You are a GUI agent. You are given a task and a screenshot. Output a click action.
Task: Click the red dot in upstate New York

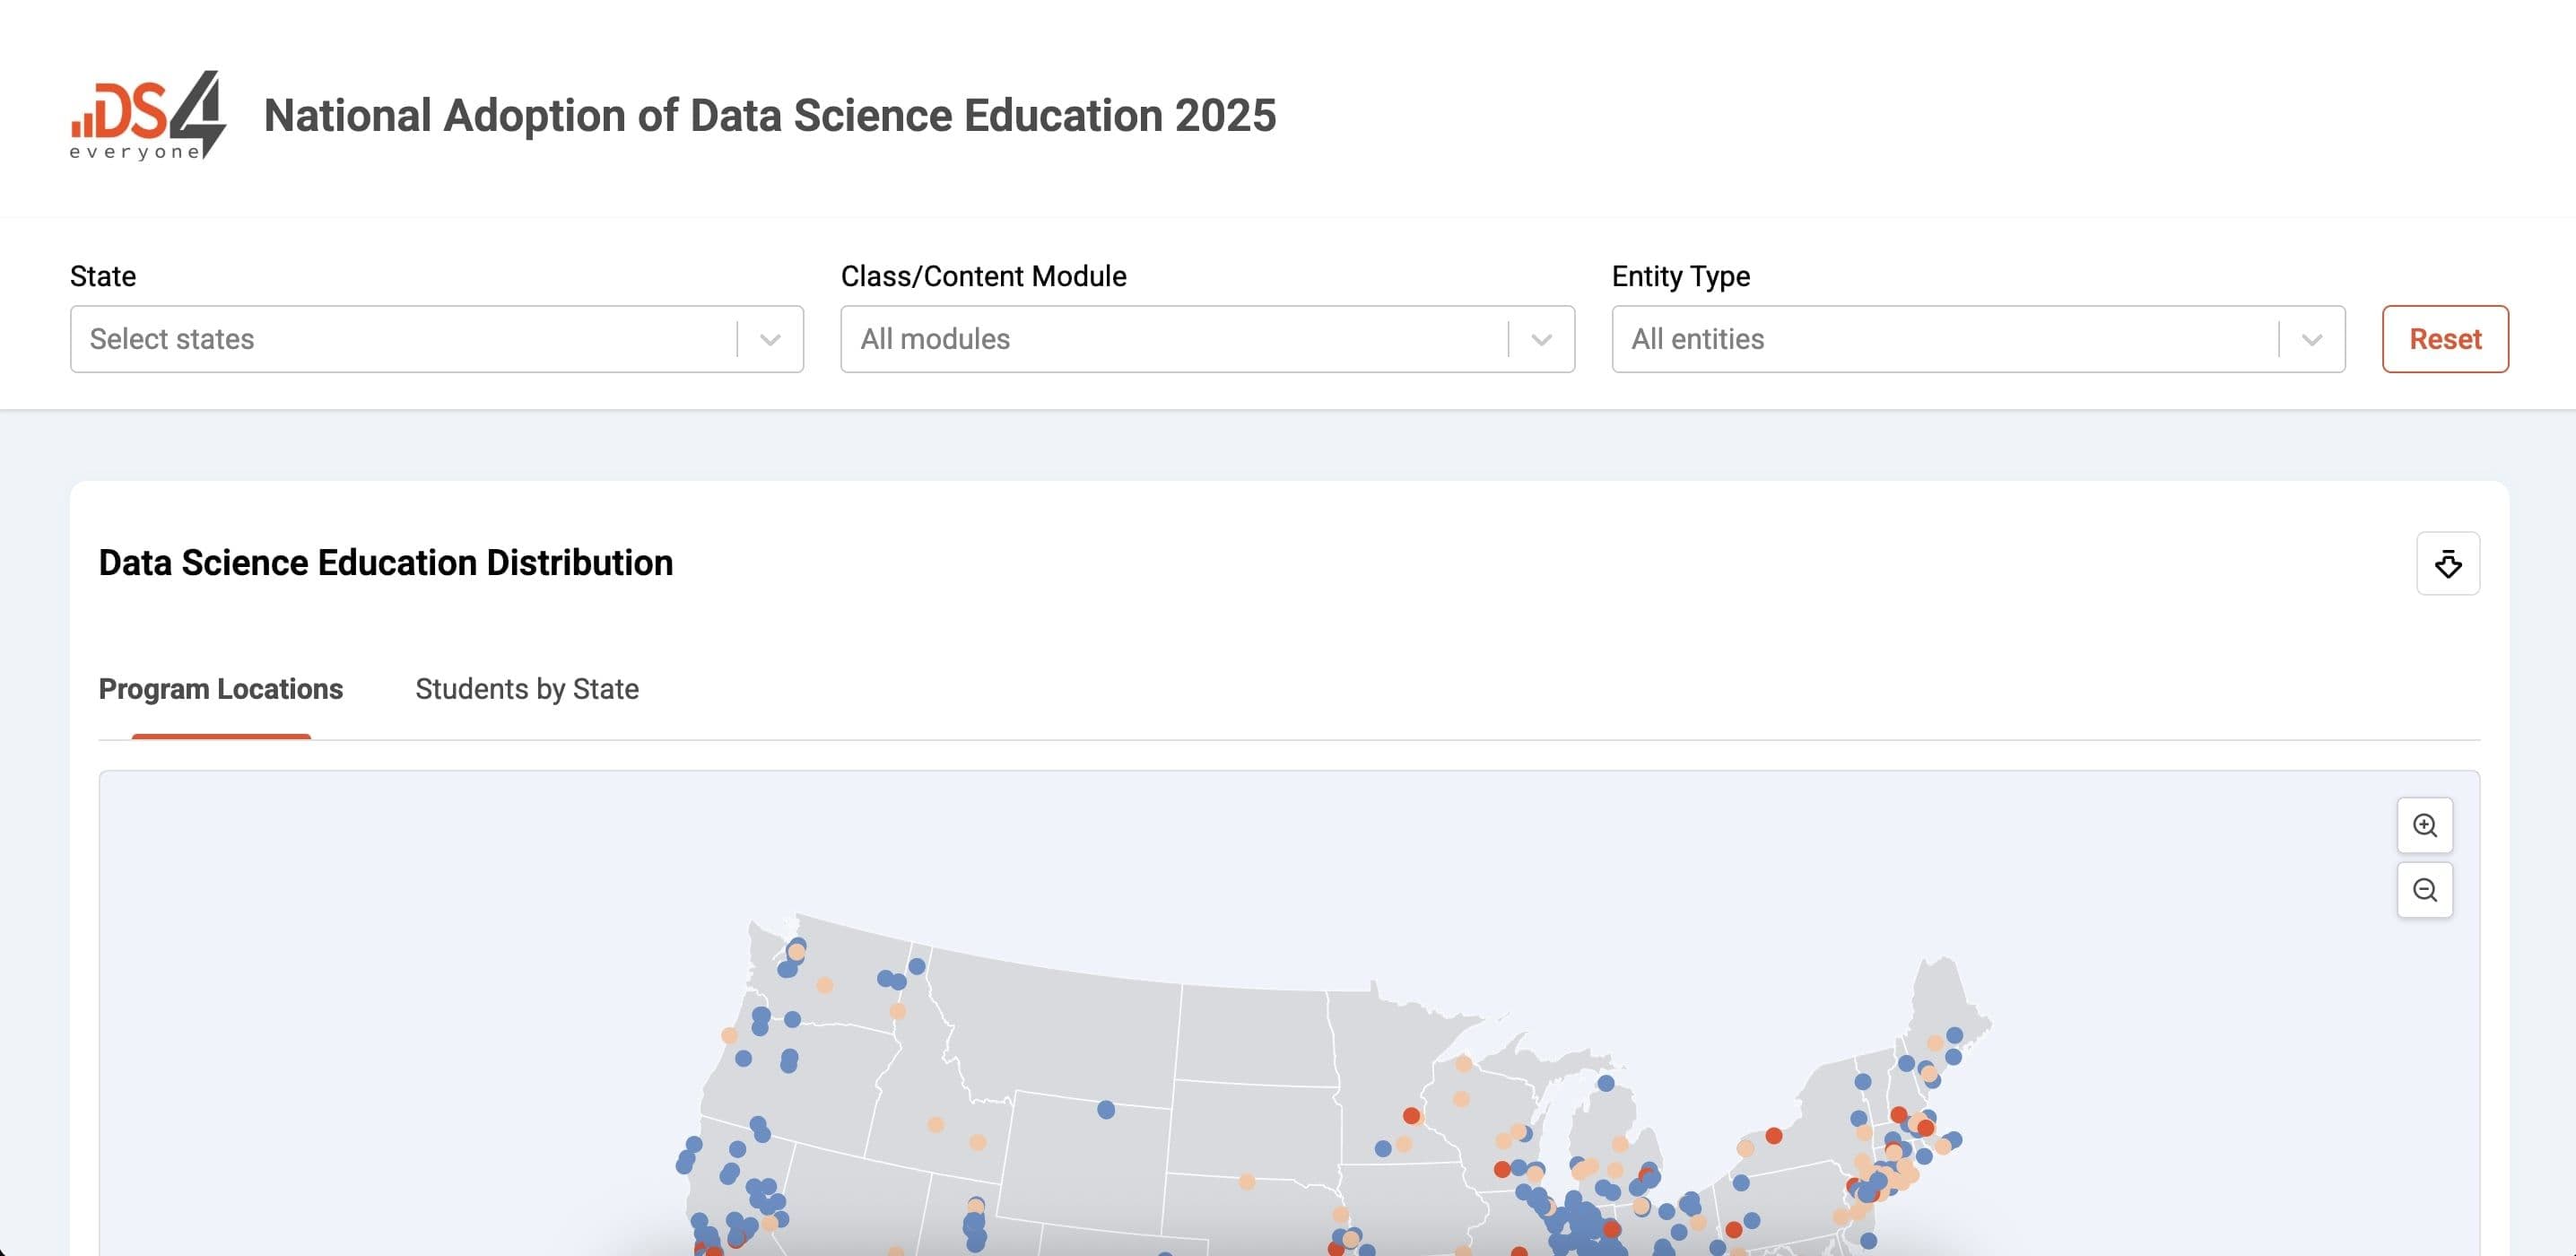[x=1774, y=1136]
